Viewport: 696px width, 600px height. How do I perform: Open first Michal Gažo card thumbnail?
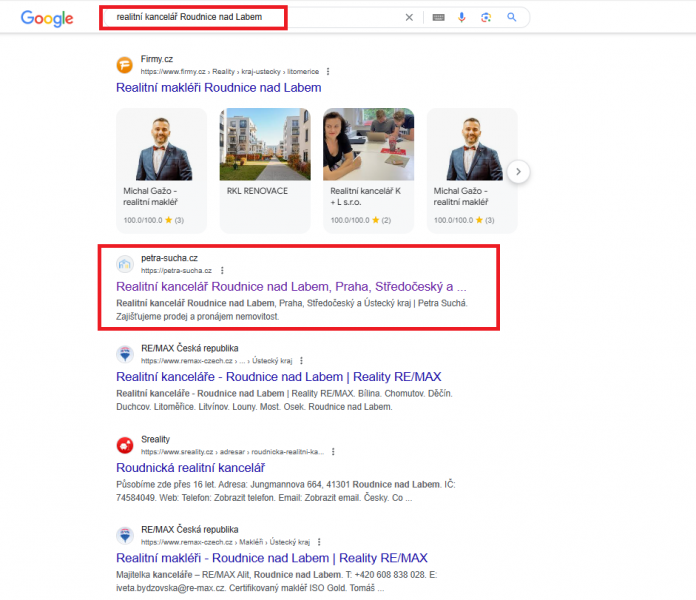point(162,145)
